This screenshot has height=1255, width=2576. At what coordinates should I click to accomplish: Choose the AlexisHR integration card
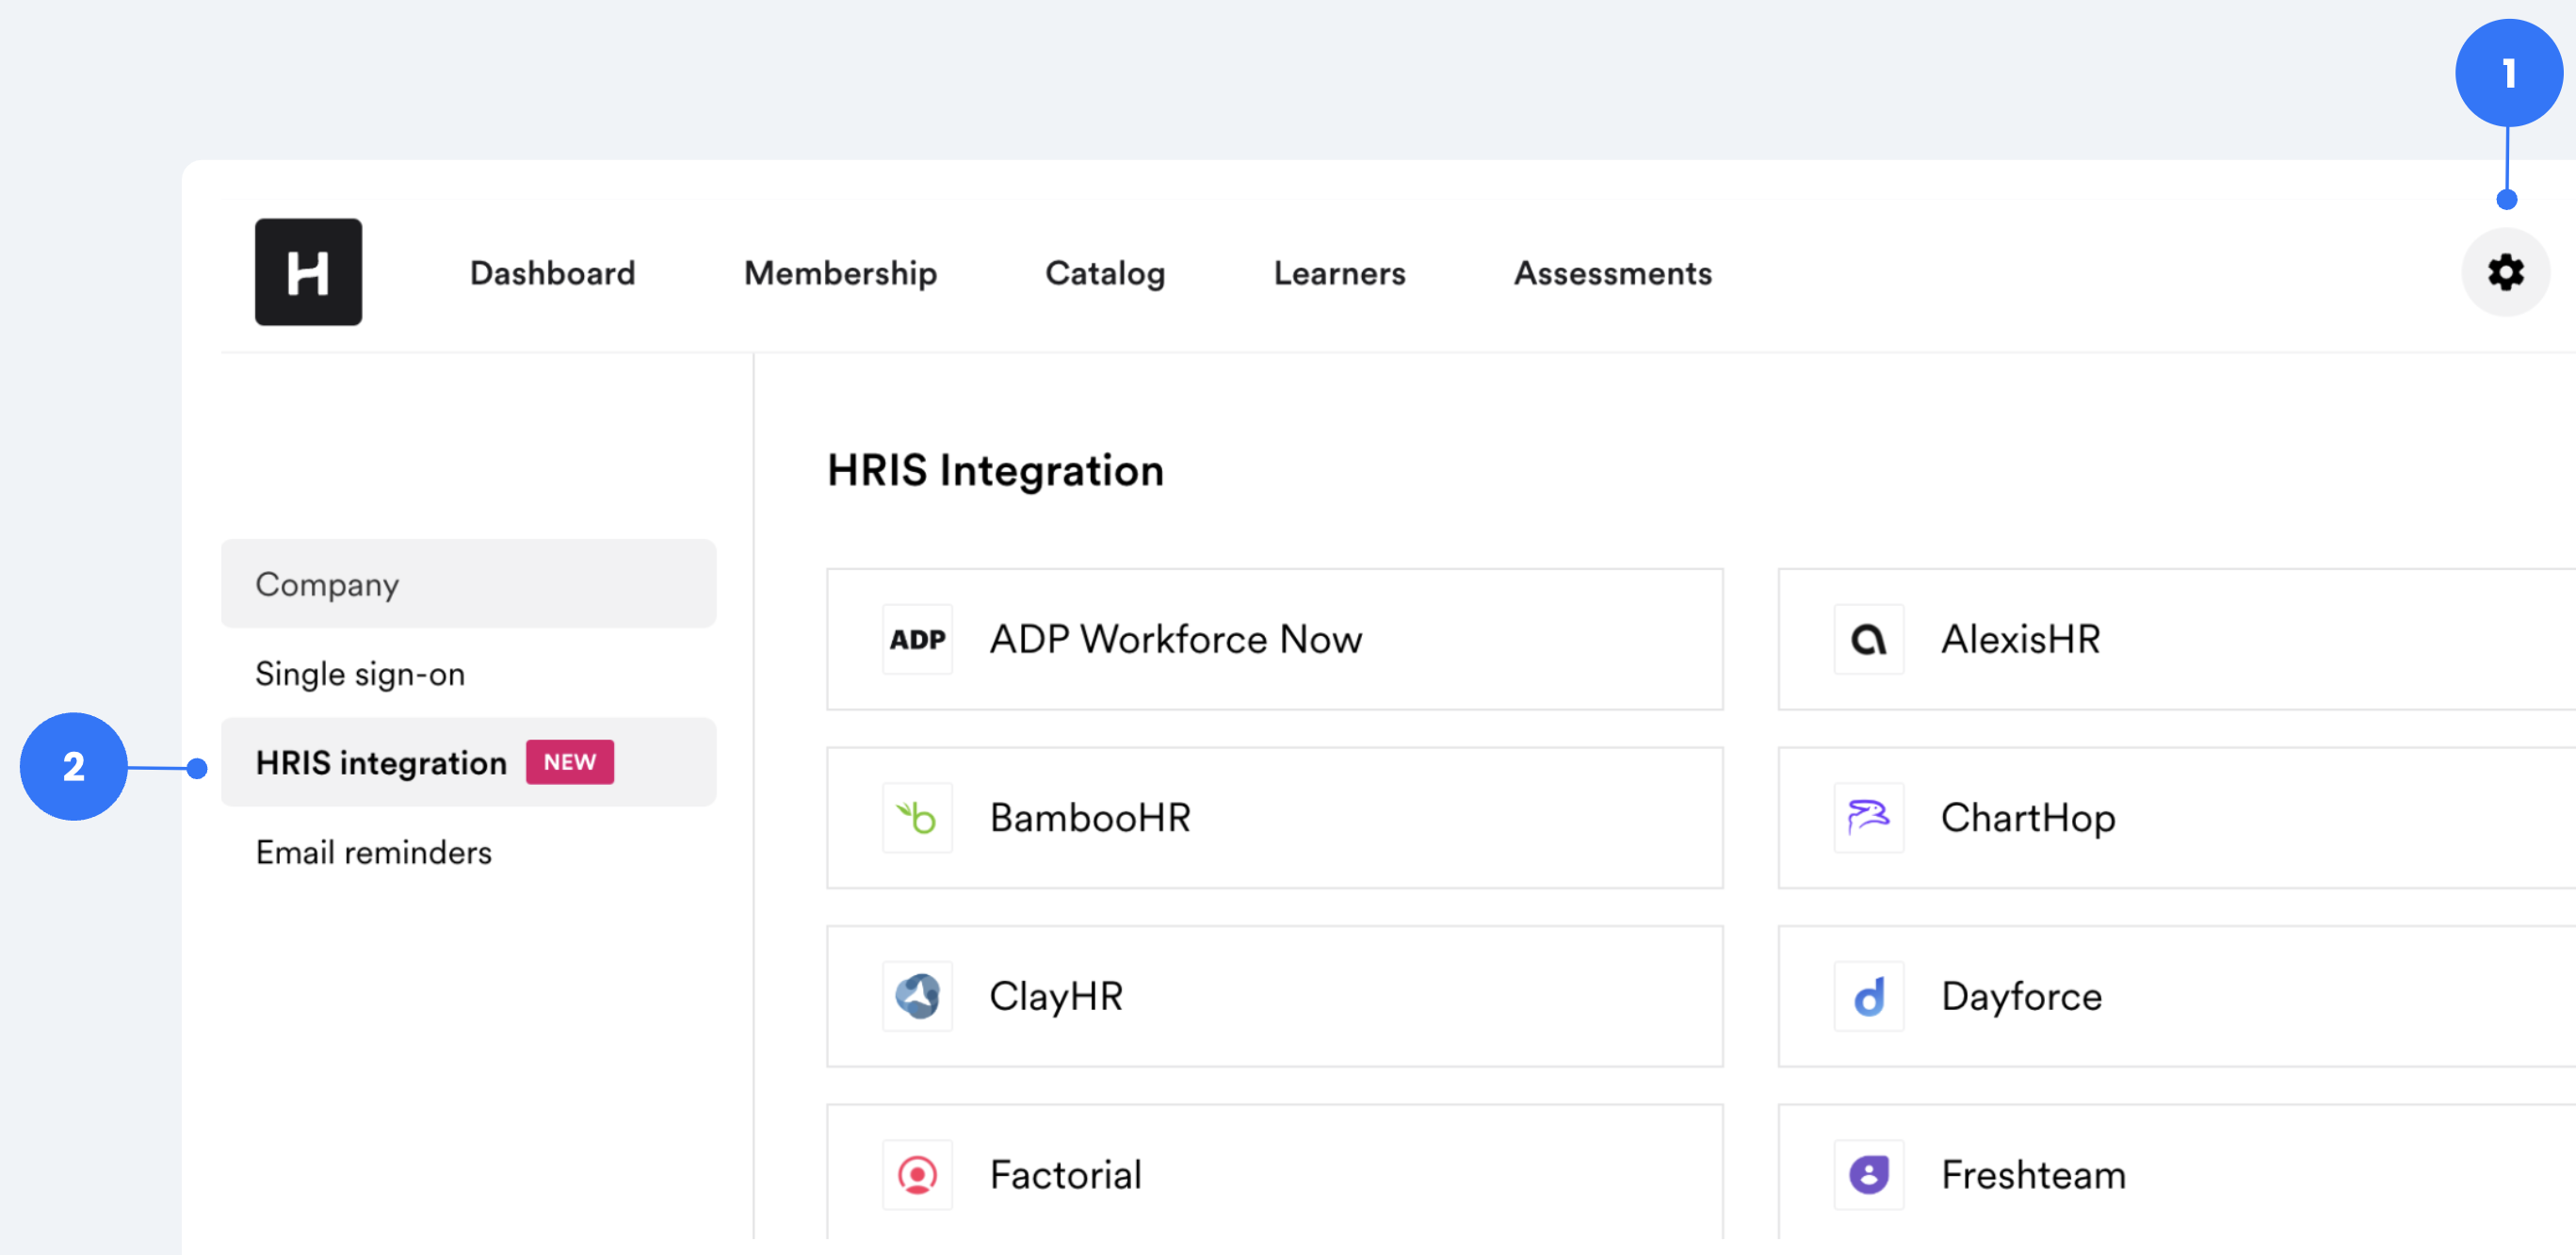[x=2176, y=639]
